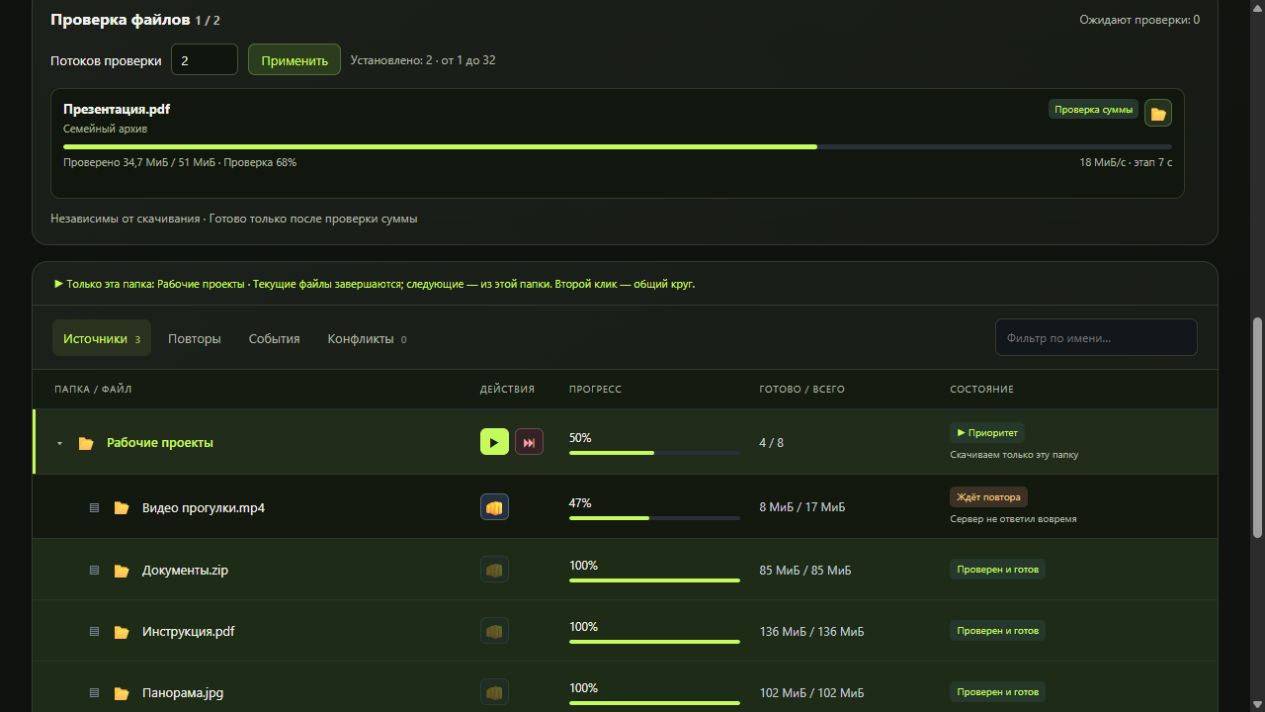Click the folder icon beside Видео прогулки.mp4
1265x712 pixels.
coord(121,508)
